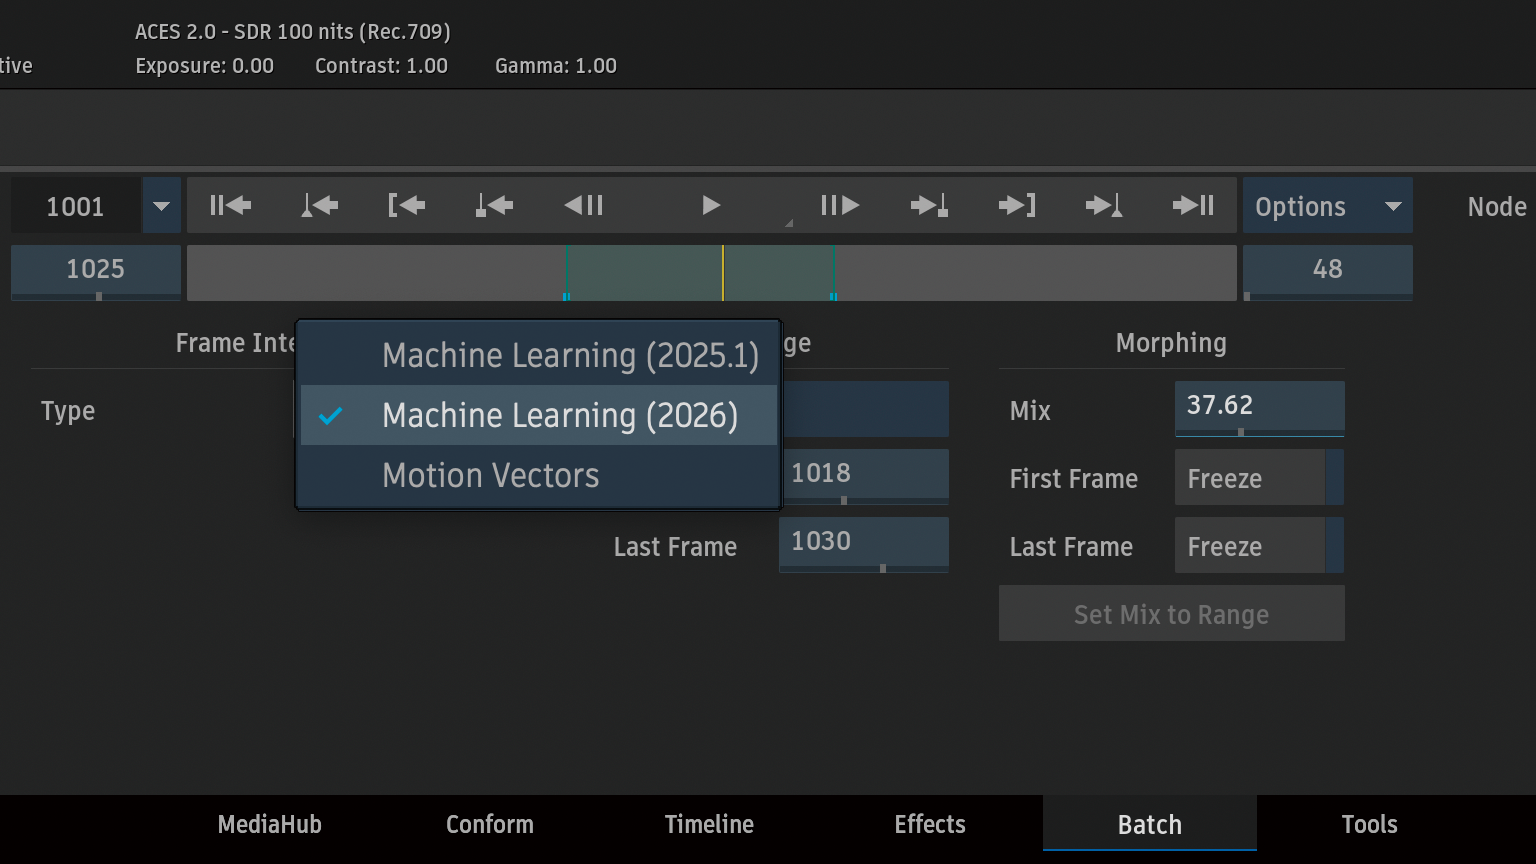1536x864 pixels.
Task: Click the go to in-mark bracket icon
Action: point(406,206)
